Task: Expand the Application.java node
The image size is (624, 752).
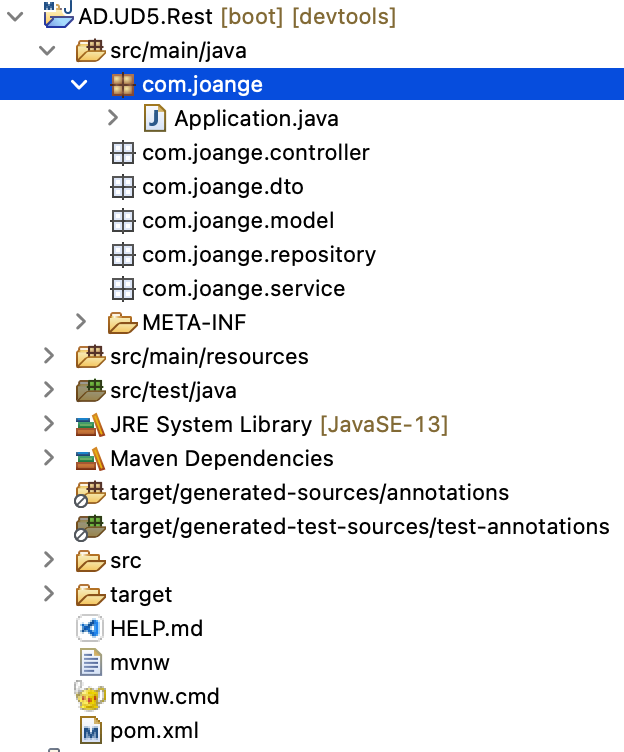Action: [x=113, y=119]
